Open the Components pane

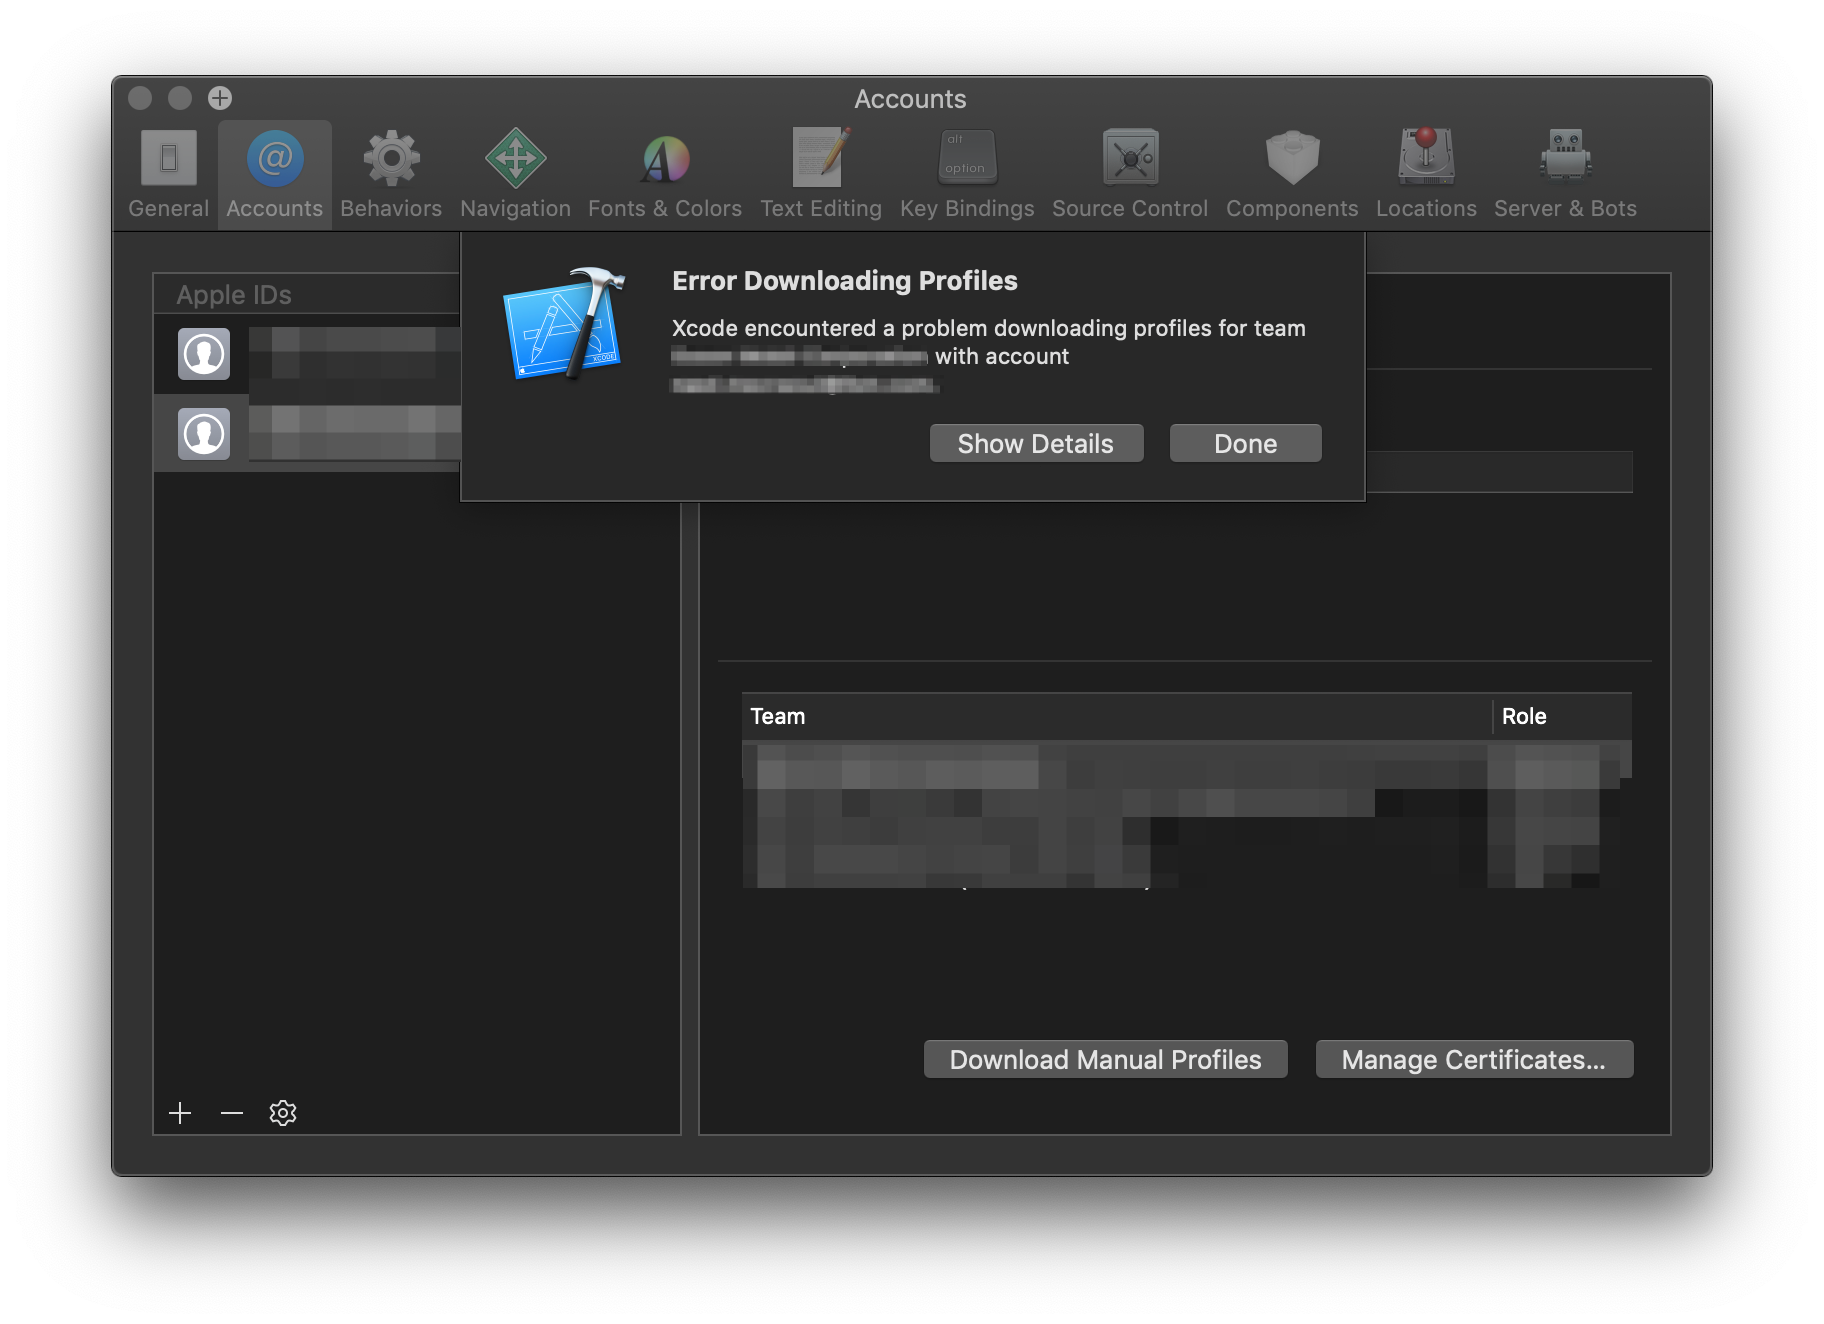1292,174
